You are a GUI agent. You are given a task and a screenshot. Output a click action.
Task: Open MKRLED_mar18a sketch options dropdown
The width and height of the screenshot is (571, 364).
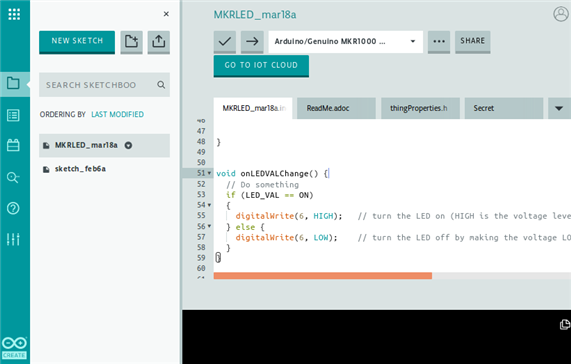128,145
